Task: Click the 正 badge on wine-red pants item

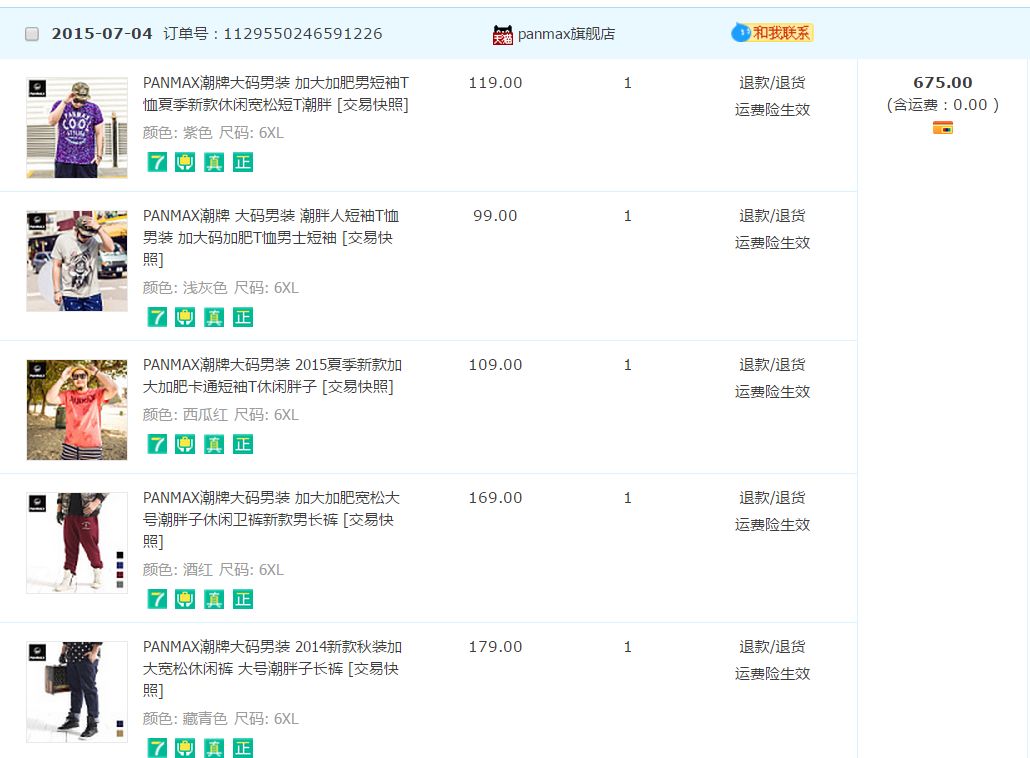Action: (243, 599)
